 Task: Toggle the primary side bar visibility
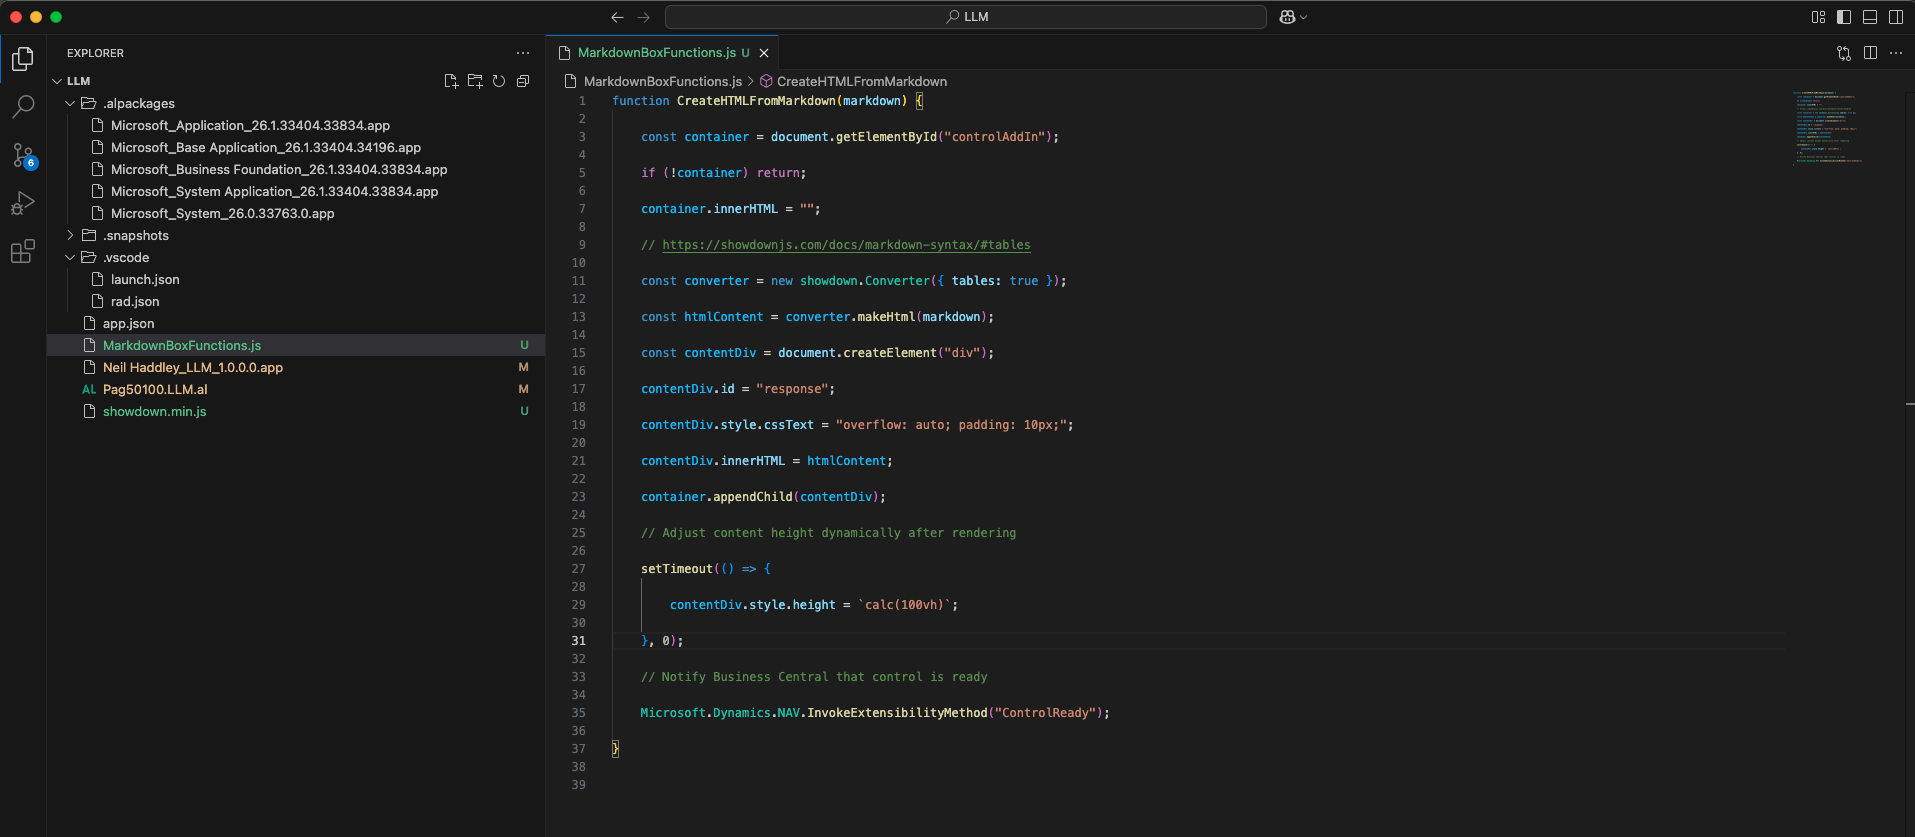pos(1844,17)
